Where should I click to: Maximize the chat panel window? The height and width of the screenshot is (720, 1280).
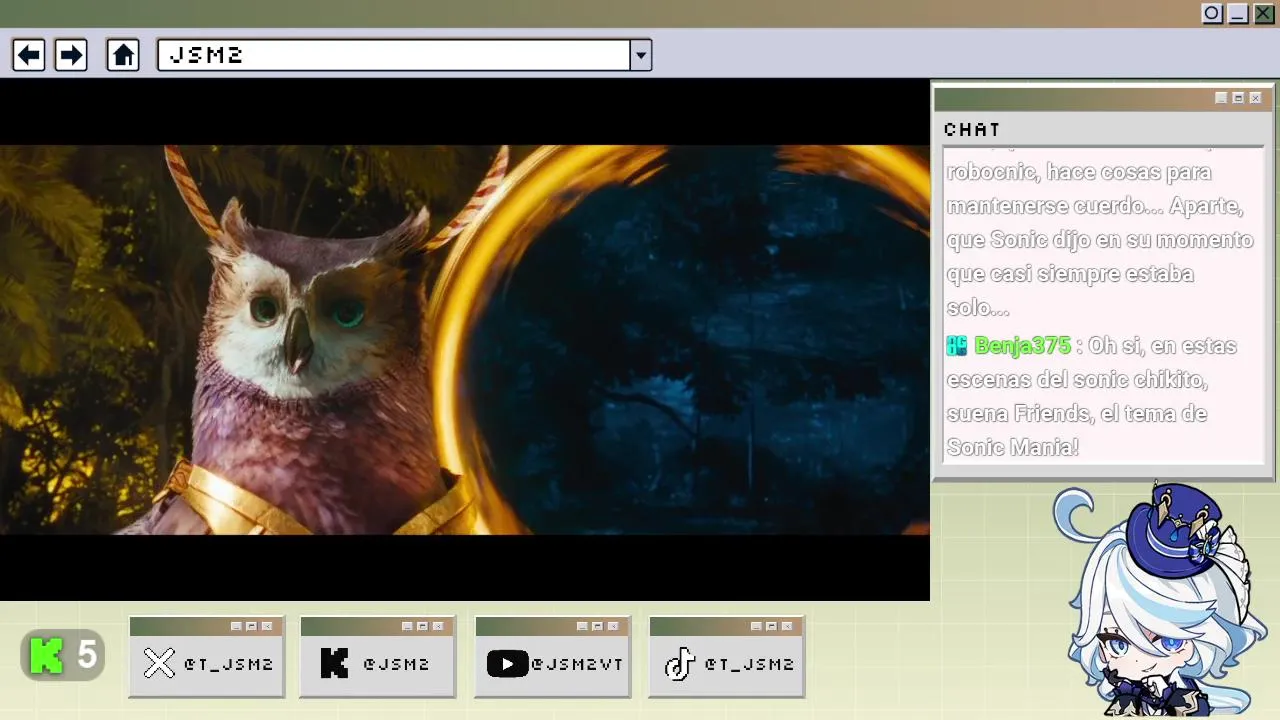coord(1238,98)
